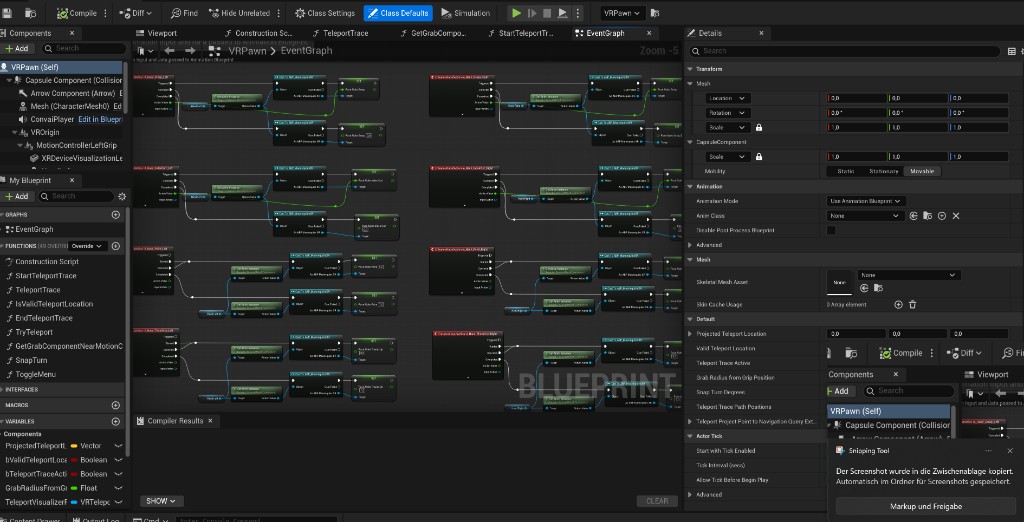Image resolution: width=1024 pixels, height=522 pixels.
Task: Open the VRPawn debug object dropdown
Action: (x=622, y=13)
